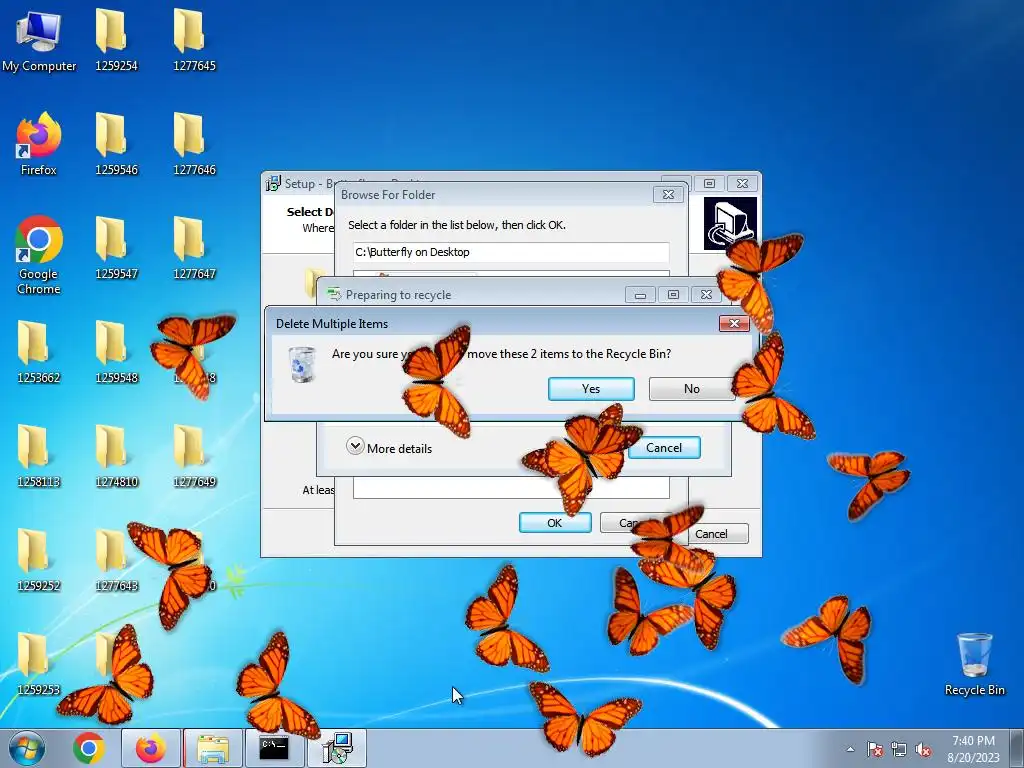The width and height of the screenshot is (1024, 768).
Task: Decline deletion with the No button
Action: coord(692,389)
